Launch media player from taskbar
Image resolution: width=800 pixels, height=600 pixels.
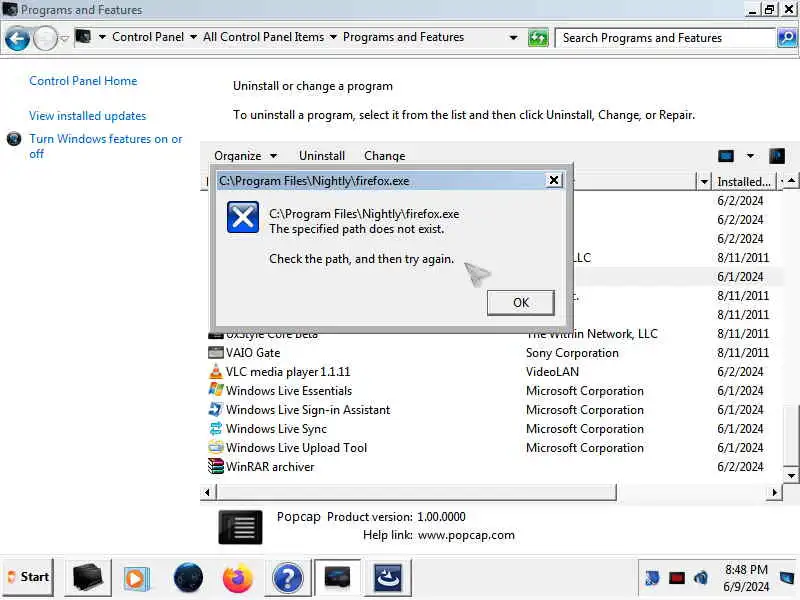point(136,579)
